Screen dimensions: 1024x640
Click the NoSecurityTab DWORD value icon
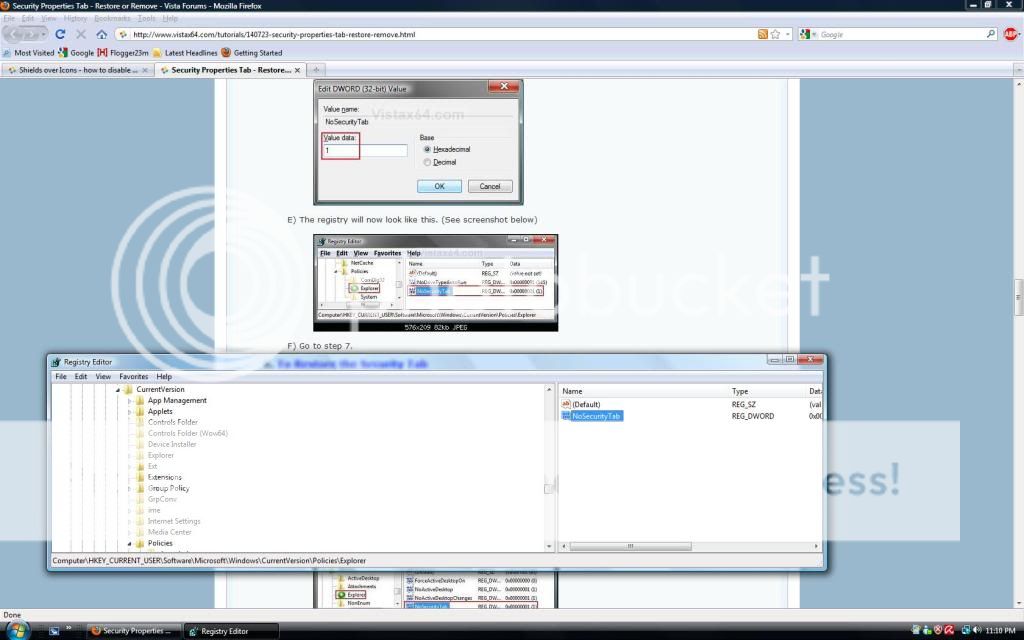(x=566, y=416)
